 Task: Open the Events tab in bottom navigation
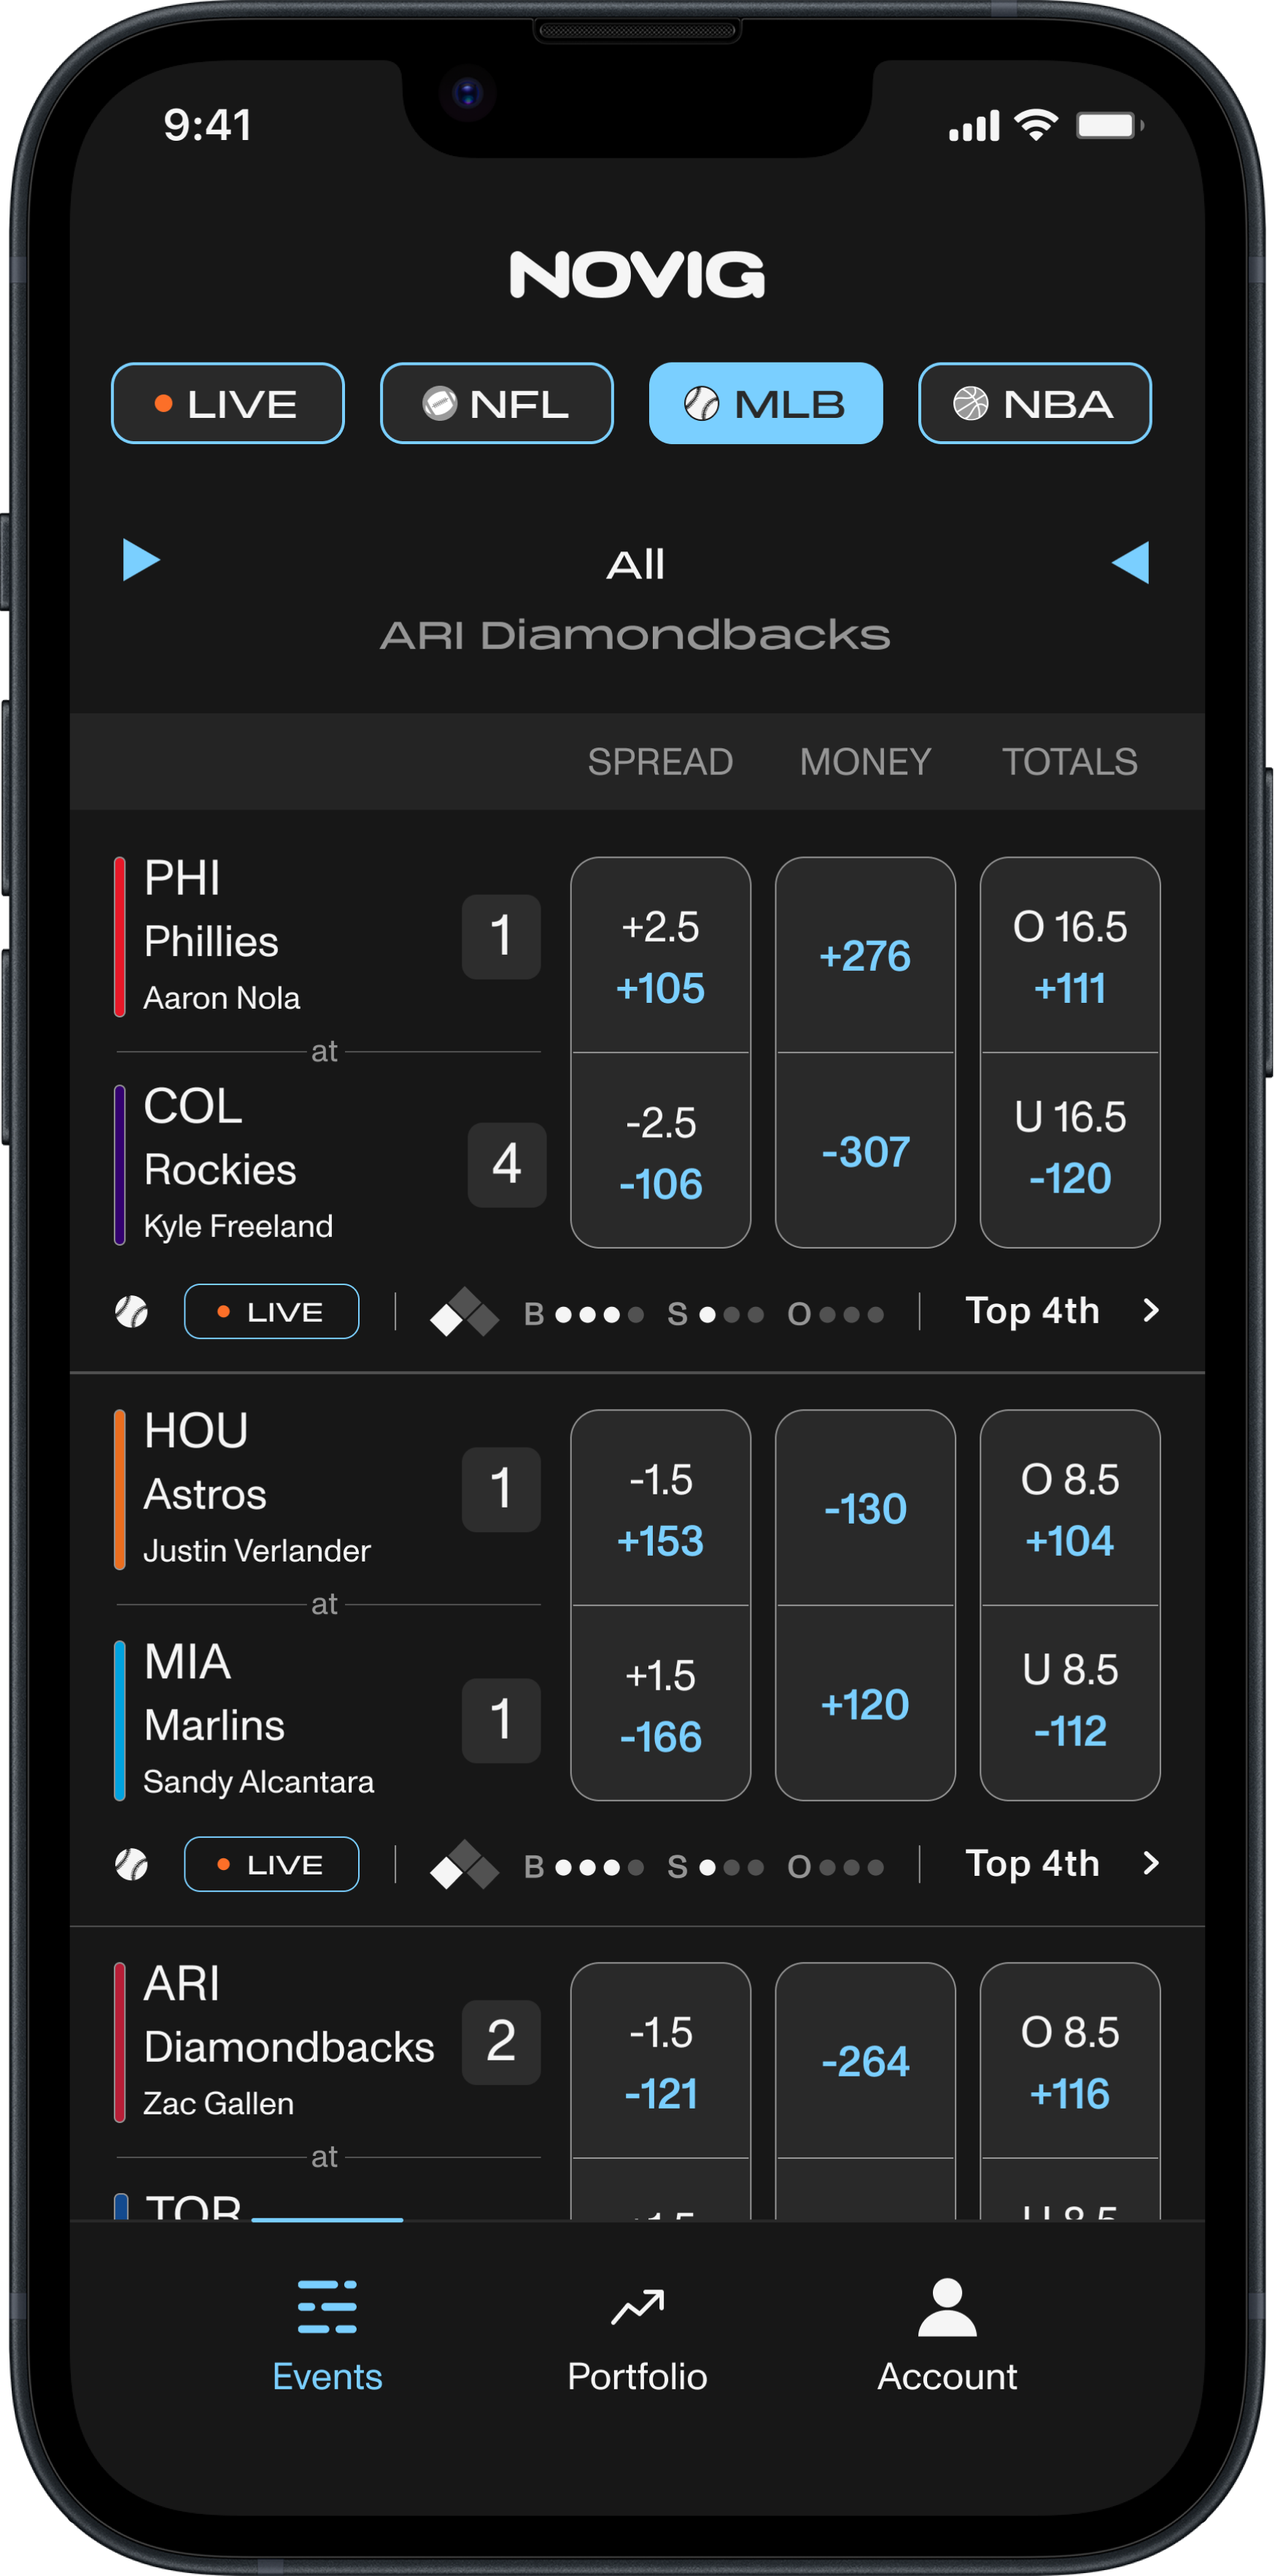327,2333
